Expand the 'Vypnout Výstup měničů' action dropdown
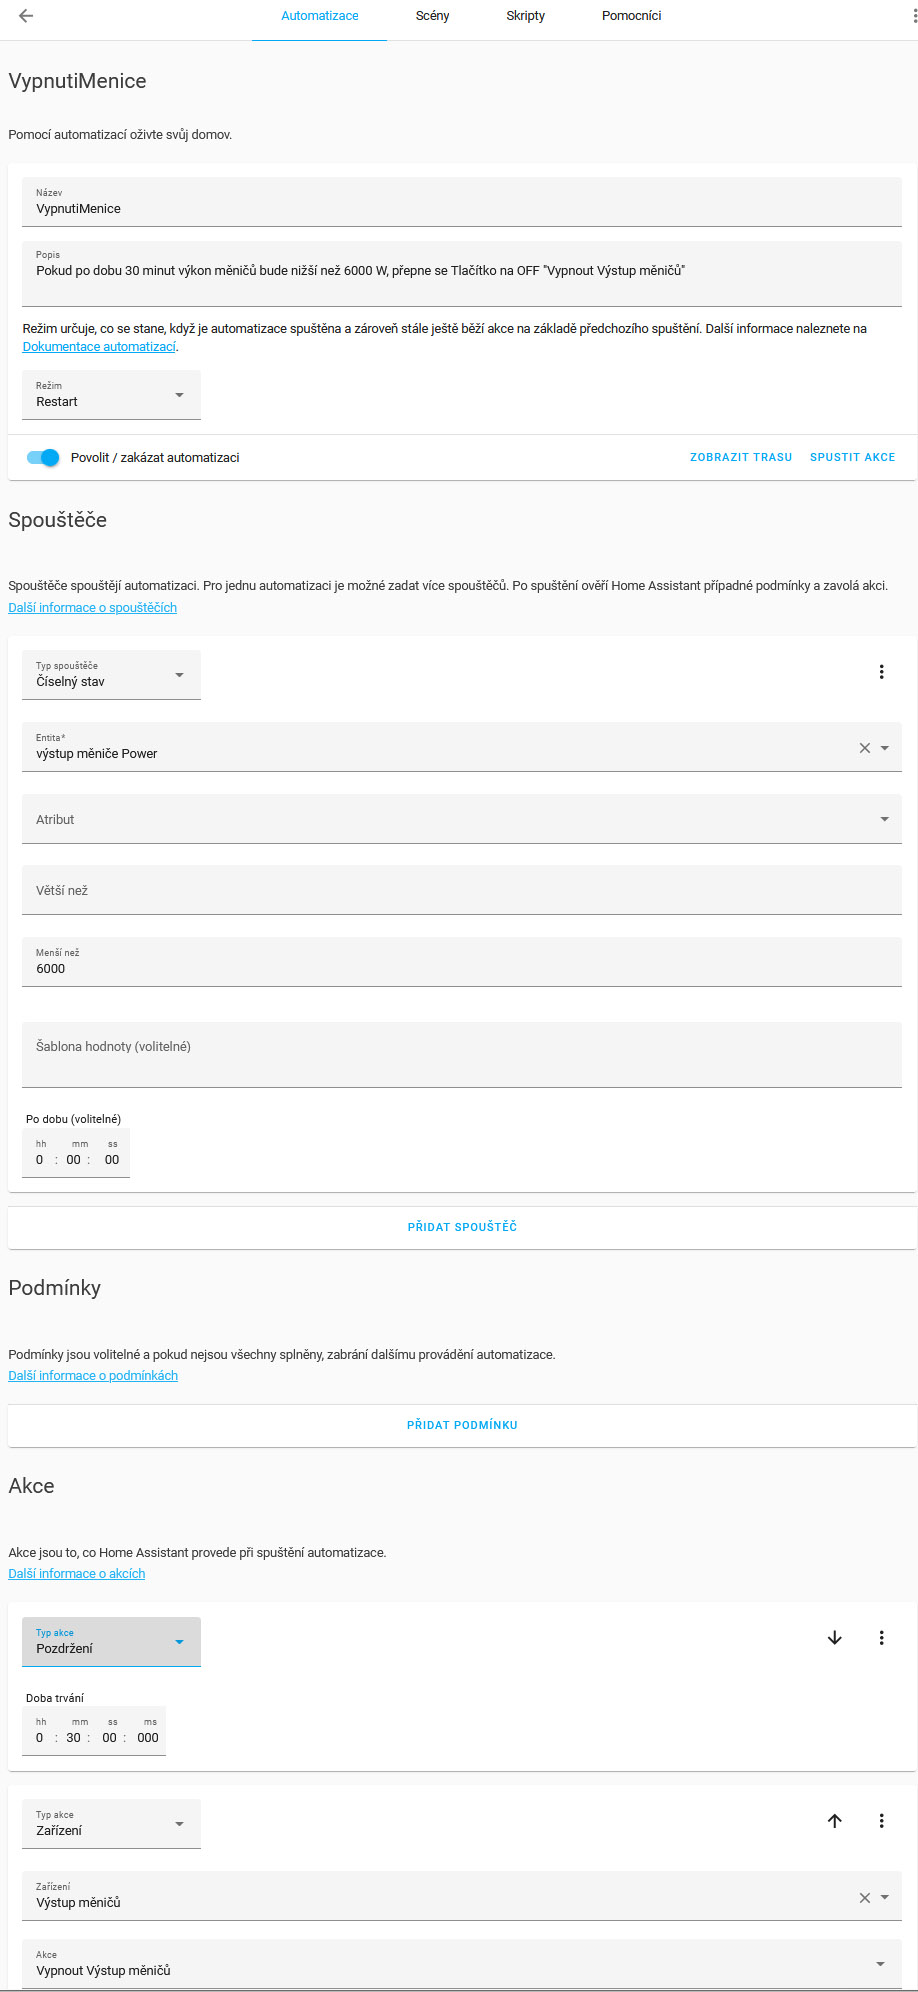Image resolution: width=918 pixels, height=1992 pixels. point(462,1964)
